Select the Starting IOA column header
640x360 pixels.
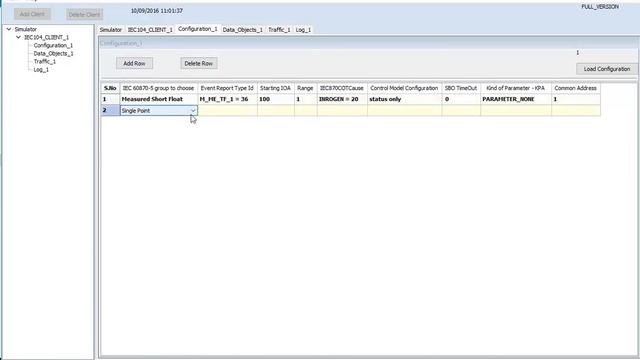pyautogui.click(x=276, y=88)
